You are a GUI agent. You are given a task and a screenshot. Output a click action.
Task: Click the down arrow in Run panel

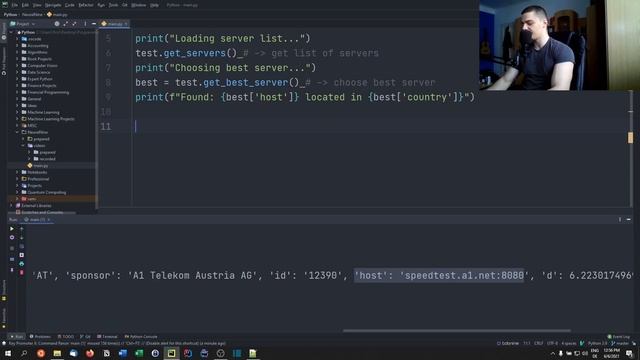click(x=22, y=238)
